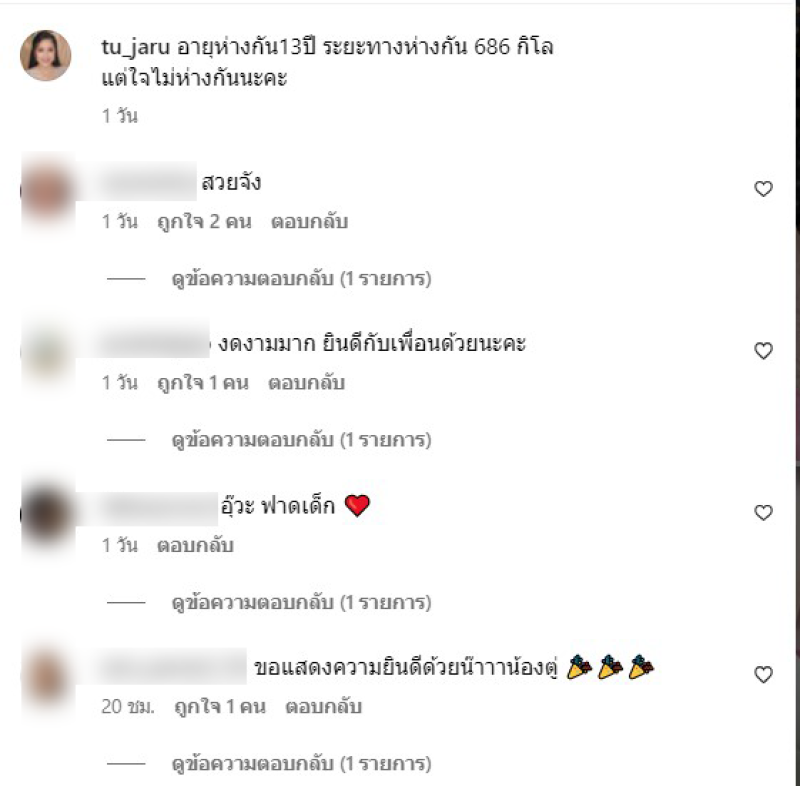This screenshot has height=786, width=800.
Task: Tap heart on อุ๊วะ ฟาดเด็ก comment
Action: click(763, 512)
